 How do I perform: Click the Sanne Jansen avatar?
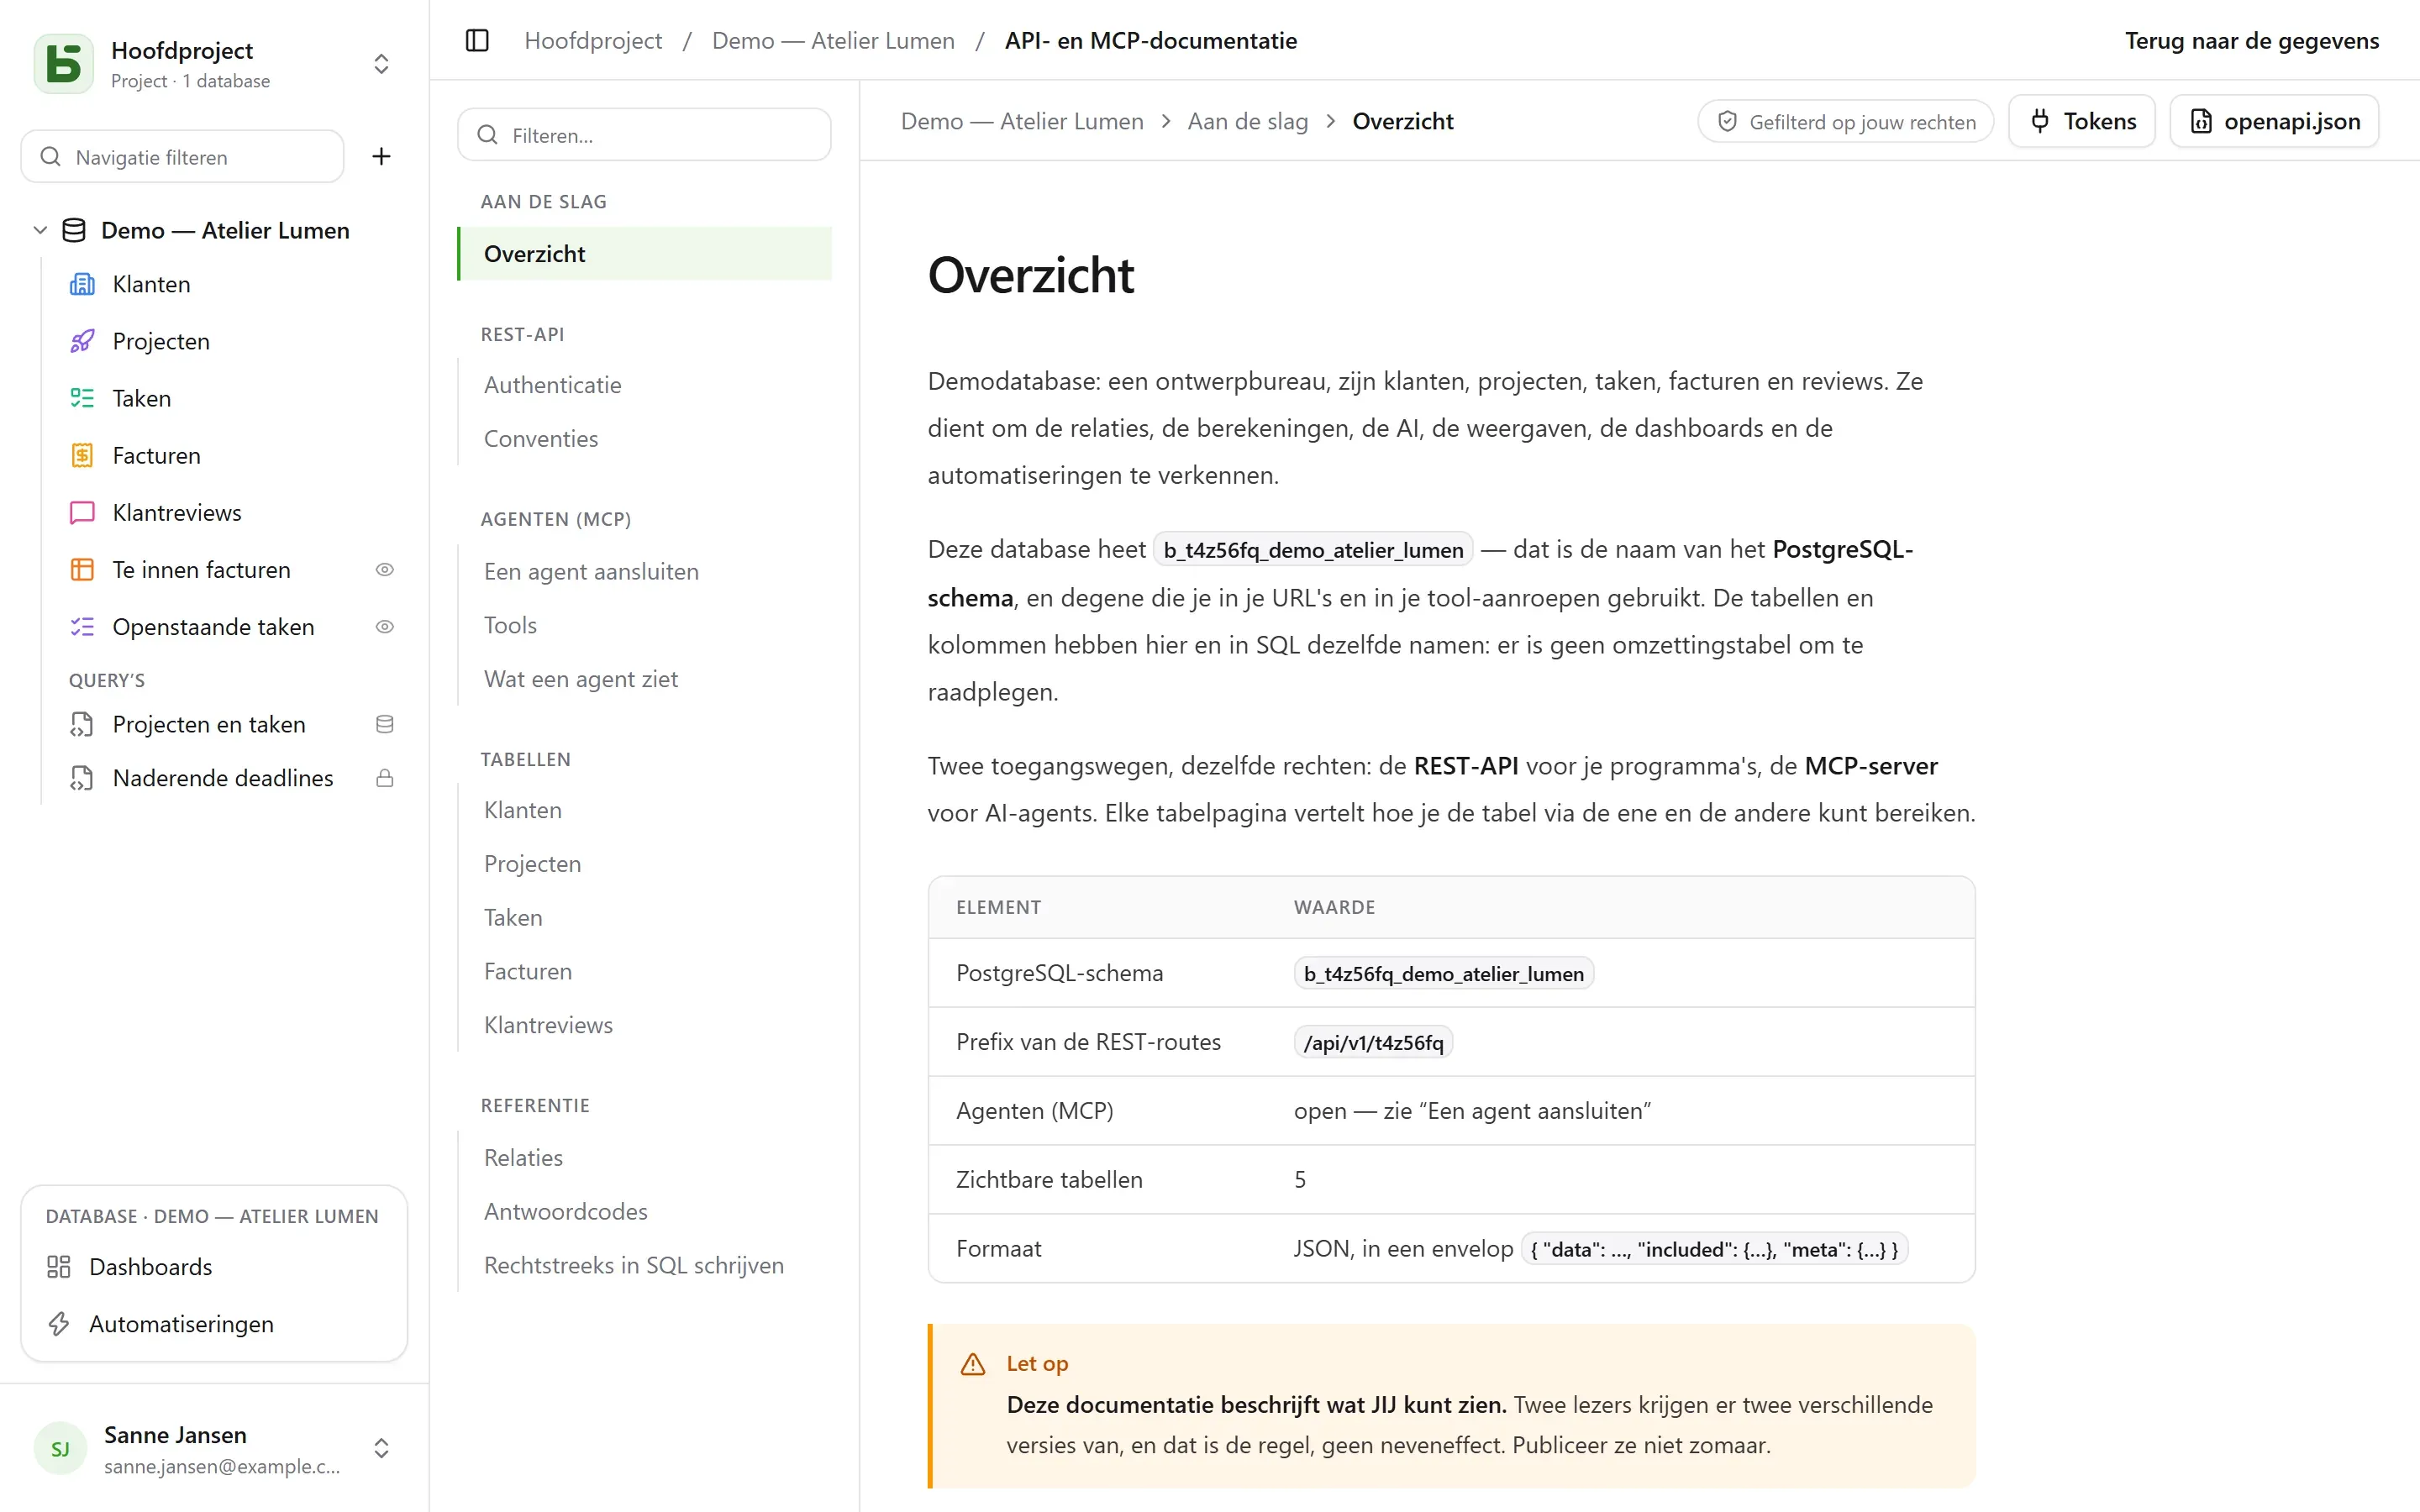[x=60, y=1449]
